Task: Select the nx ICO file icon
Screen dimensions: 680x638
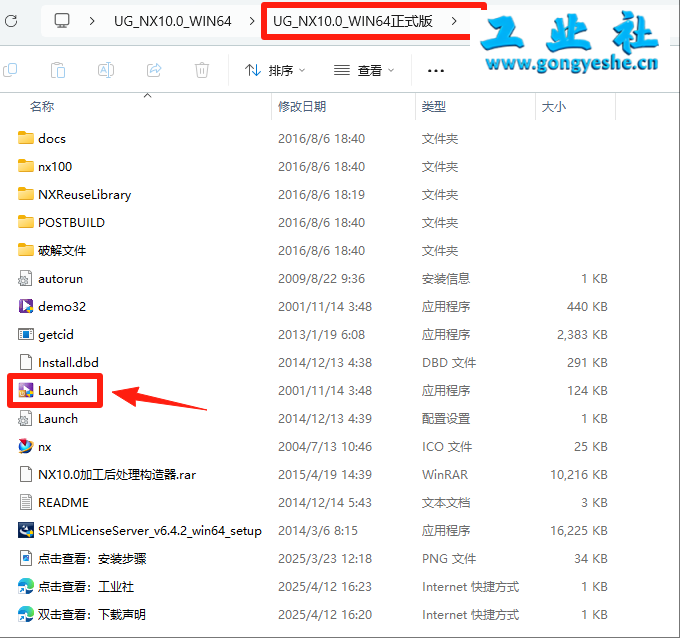Action: click(26, 446)
